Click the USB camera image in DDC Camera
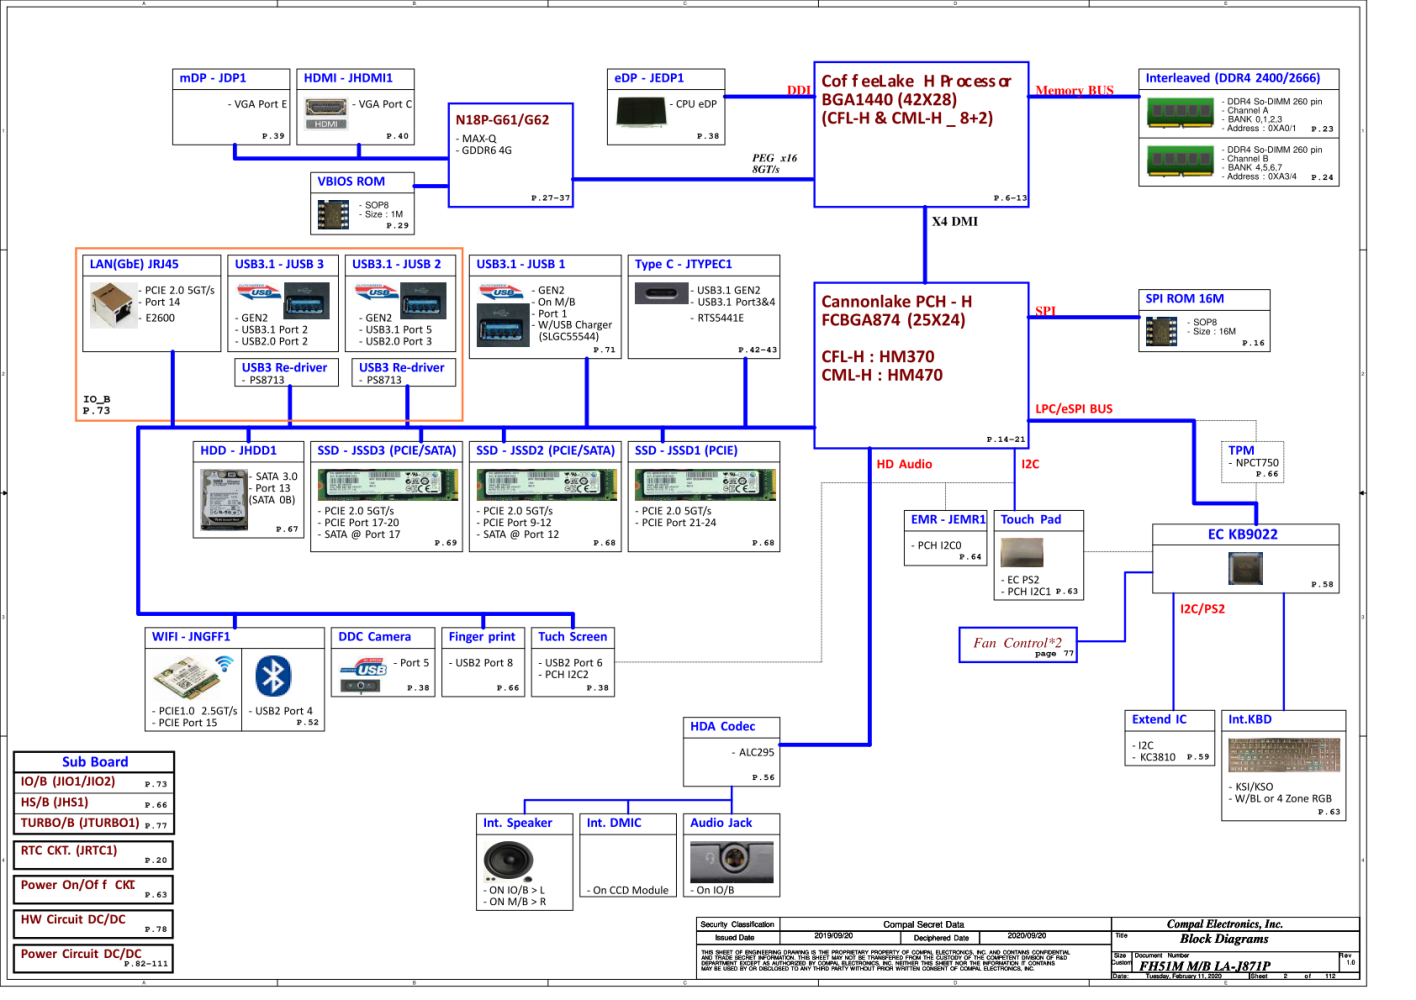 pos(365,675)
